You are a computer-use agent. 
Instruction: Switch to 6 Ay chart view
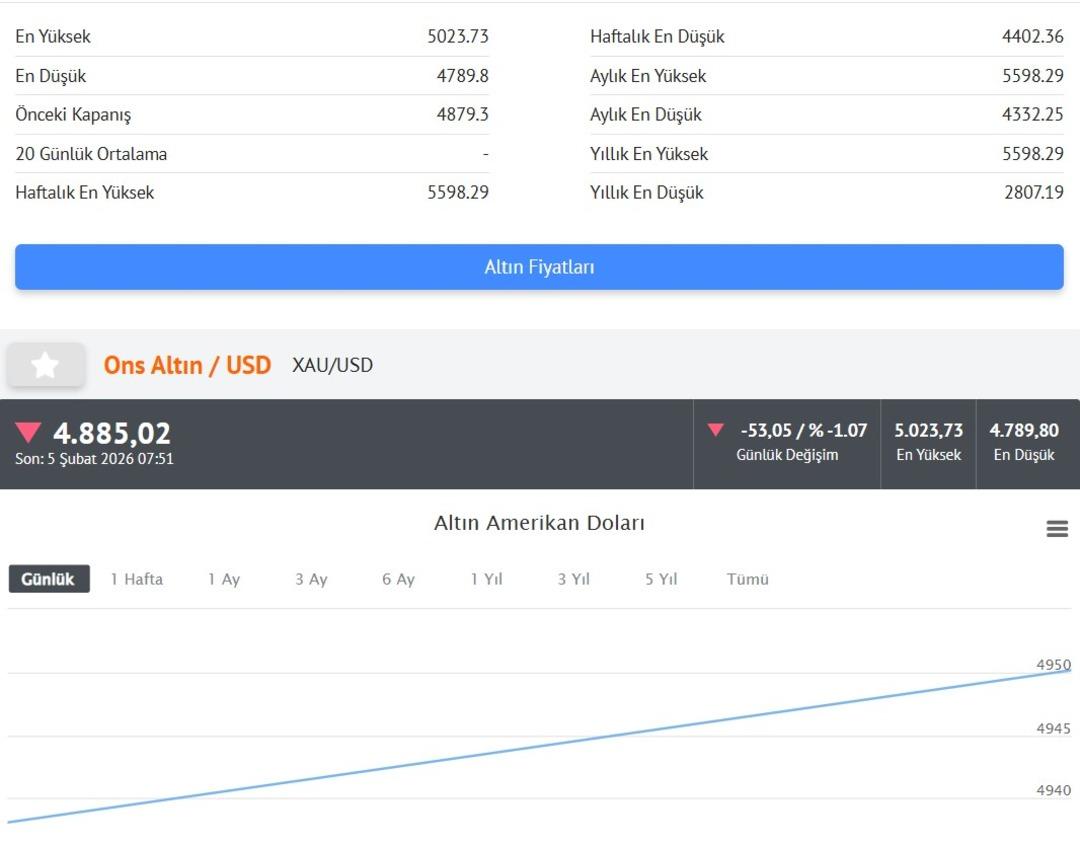pyautogui.click(x=398, y=579)
